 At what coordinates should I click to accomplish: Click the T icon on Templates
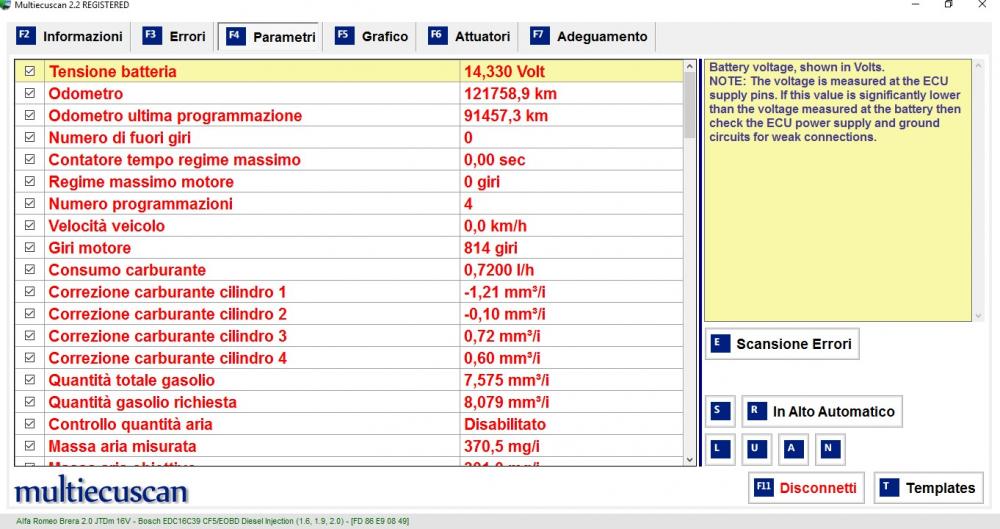[889, 488]
